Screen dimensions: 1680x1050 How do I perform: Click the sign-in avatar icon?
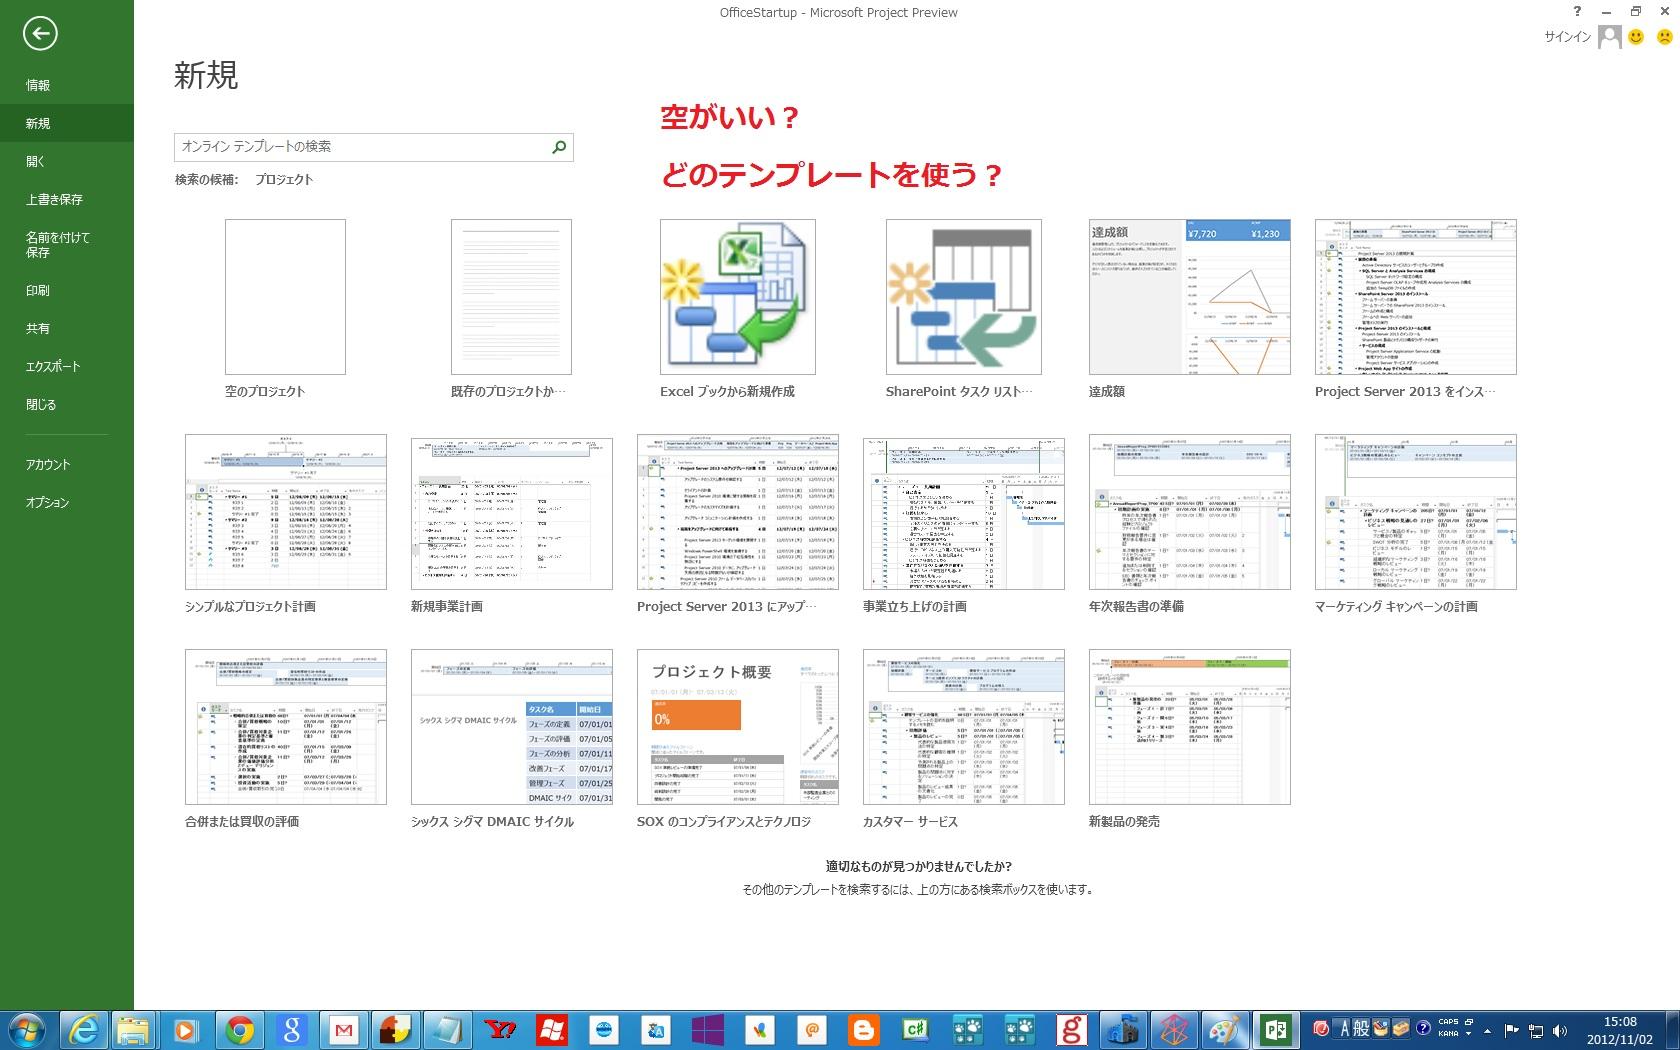1609,37
